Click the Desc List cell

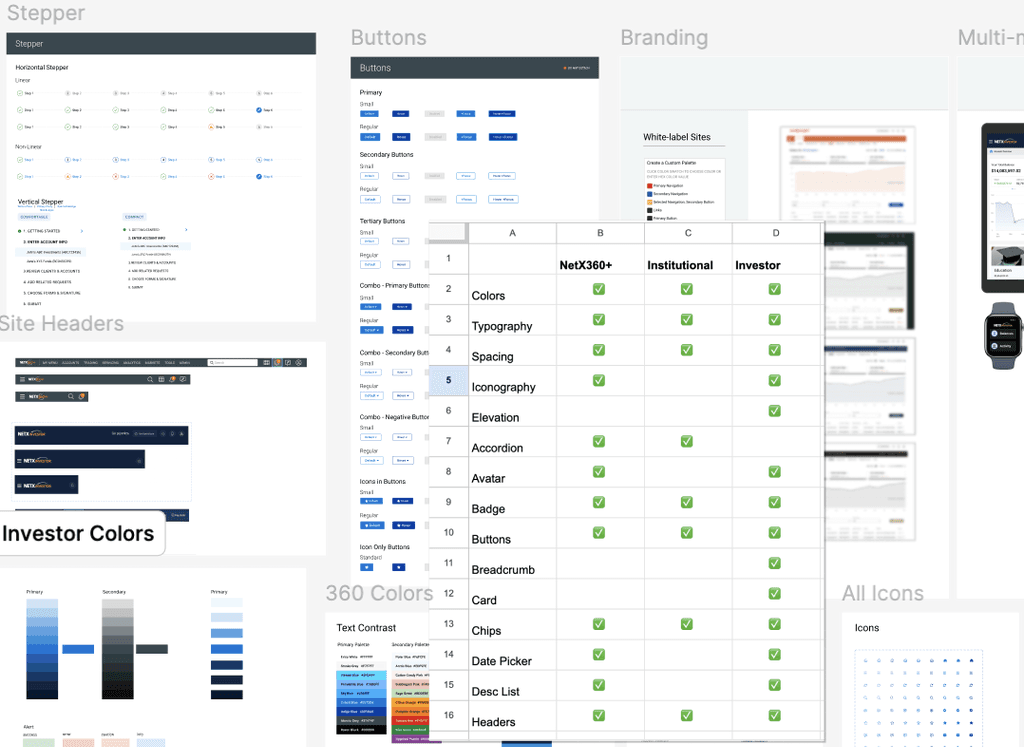[x=513, y=686]
